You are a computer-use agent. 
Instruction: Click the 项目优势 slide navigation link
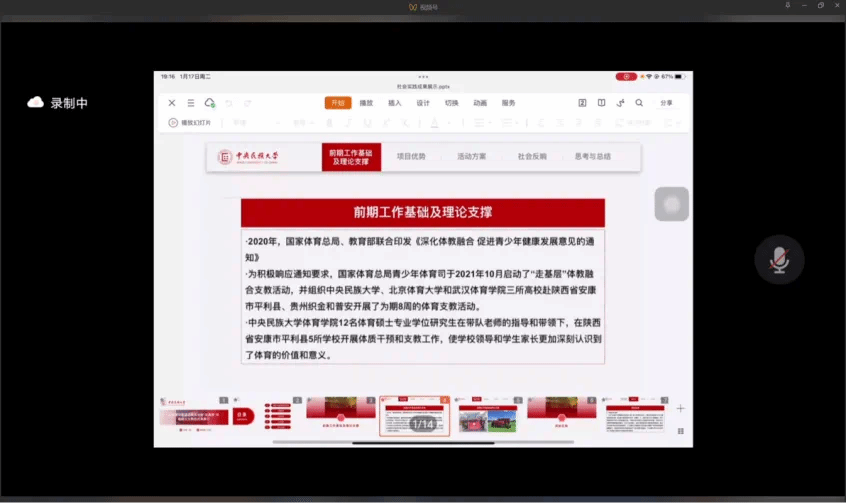click(411, 157)
